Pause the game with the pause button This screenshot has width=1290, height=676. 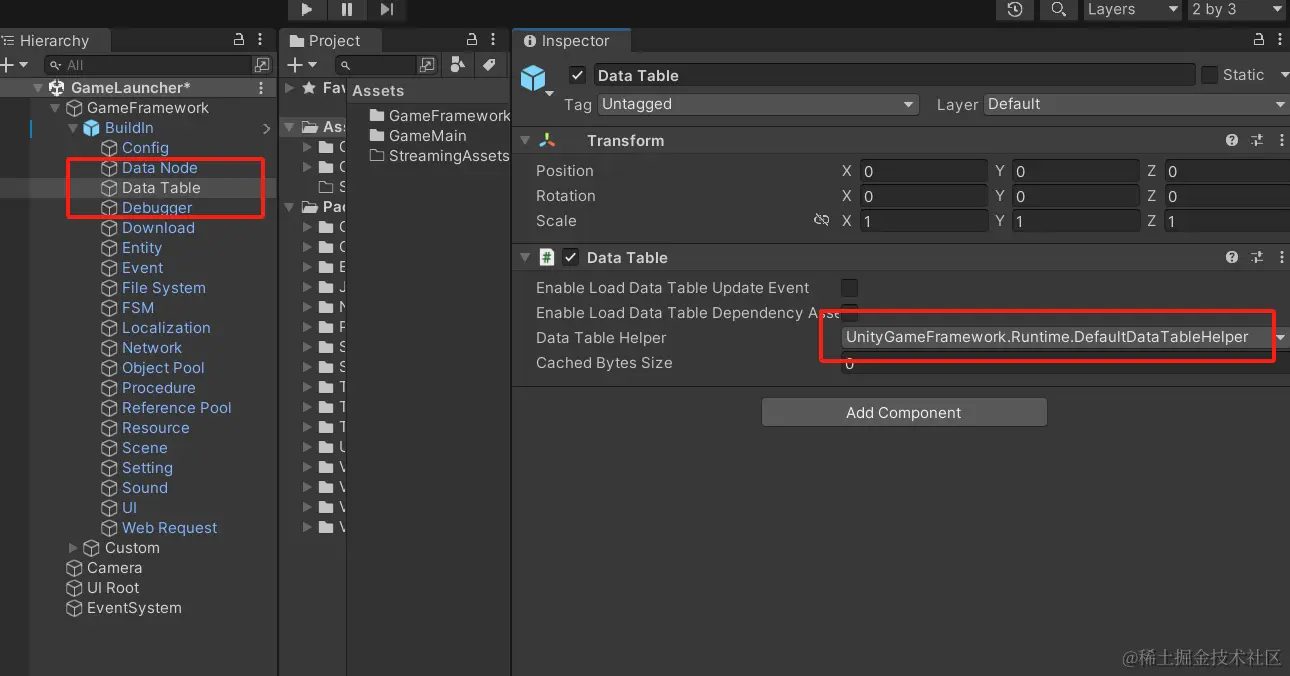click(x=347, y=9)
